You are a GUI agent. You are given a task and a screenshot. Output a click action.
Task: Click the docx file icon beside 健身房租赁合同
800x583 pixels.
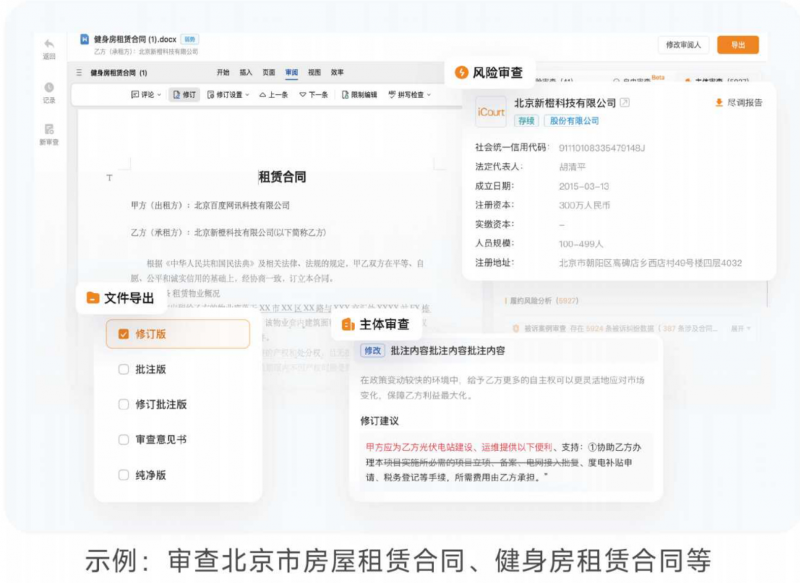(85, 39)
